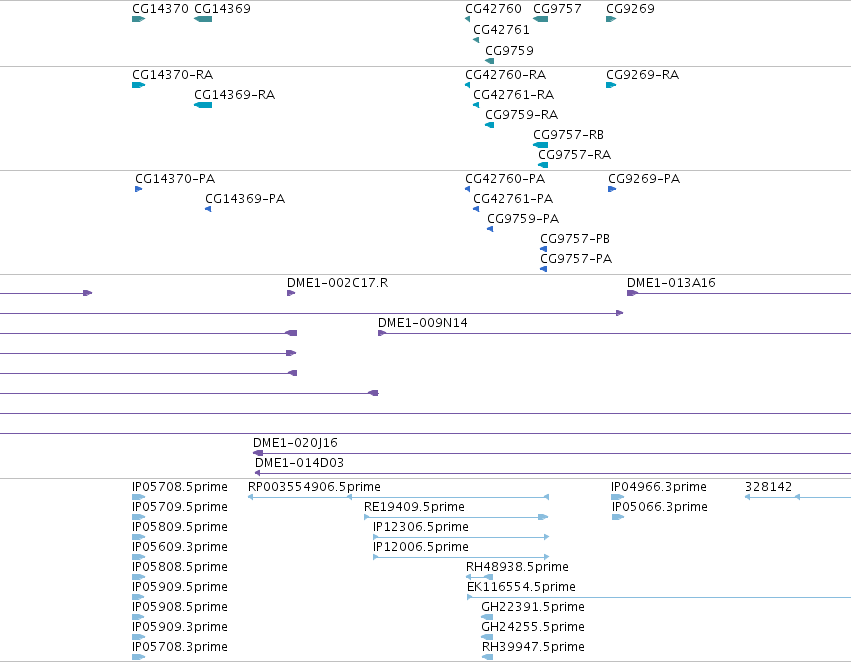Click the RH39947.5prime EST label

pos(534,647)
